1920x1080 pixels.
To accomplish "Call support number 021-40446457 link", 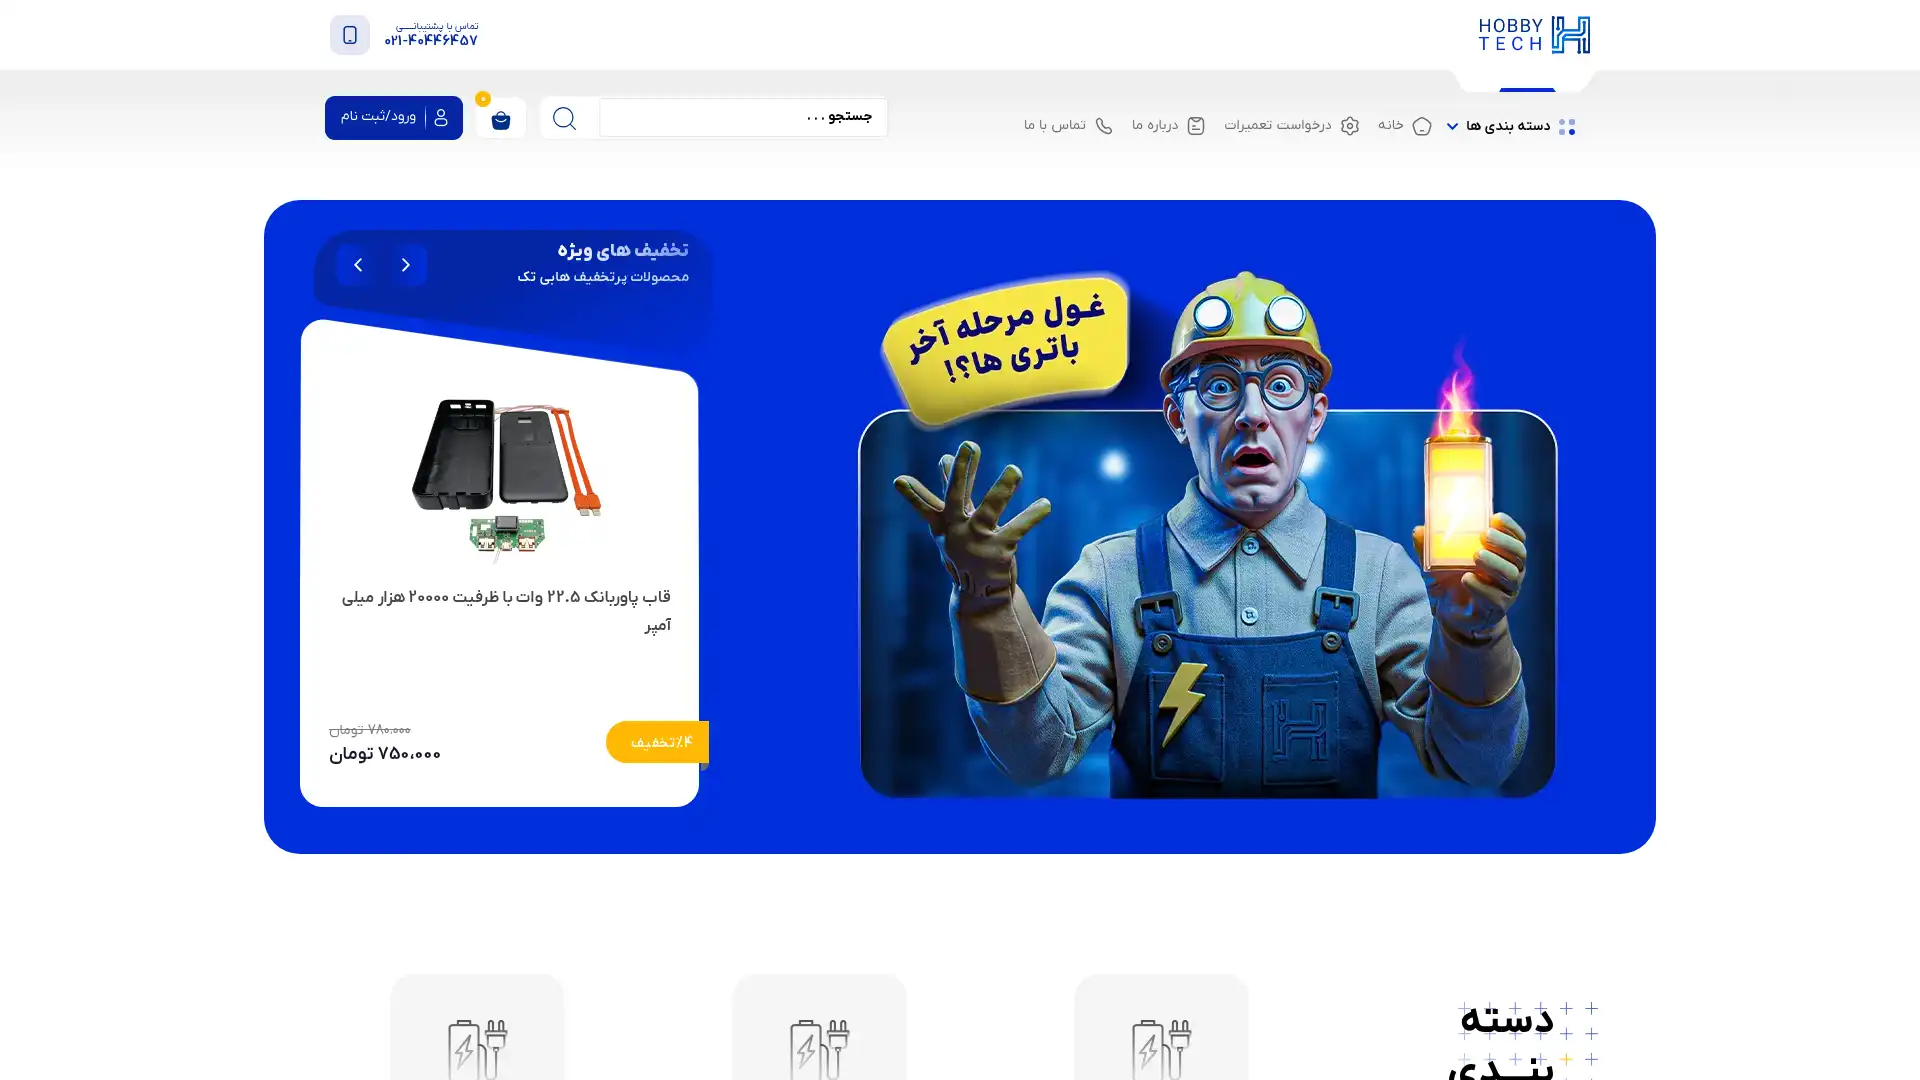I will (x=431, y=41).
